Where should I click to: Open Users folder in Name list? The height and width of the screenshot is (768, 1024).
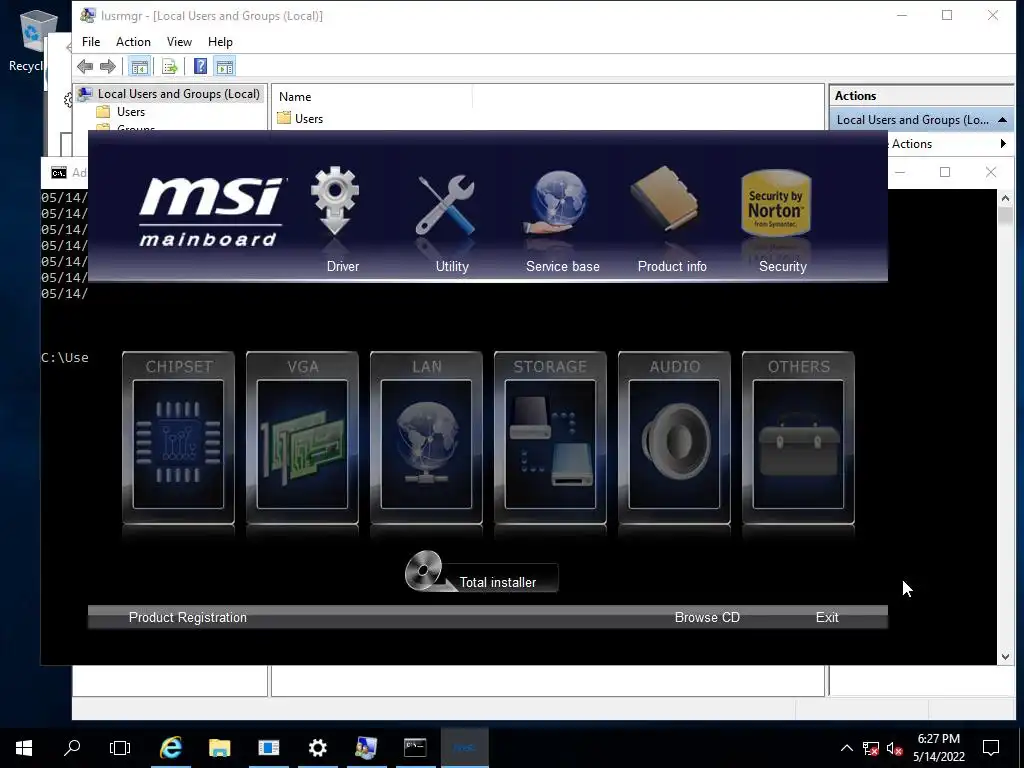point(300,118)
